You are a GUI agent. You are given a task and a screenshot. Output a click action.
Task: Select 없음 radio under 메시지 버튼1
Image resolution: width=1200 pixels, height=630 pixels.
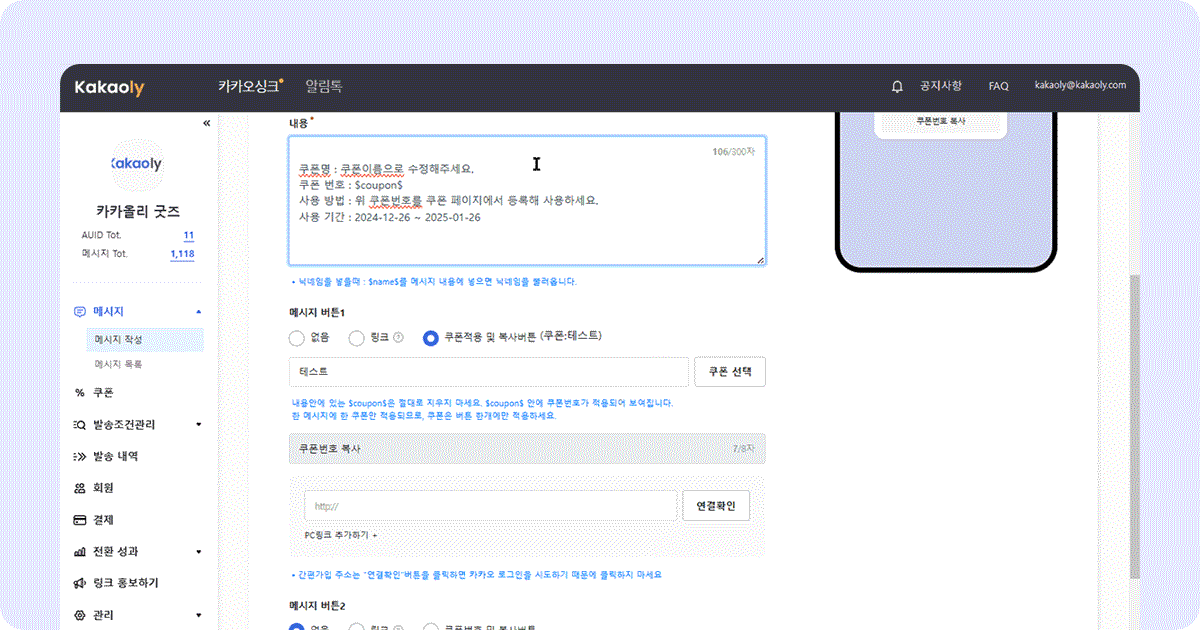(x=296, y=338)
